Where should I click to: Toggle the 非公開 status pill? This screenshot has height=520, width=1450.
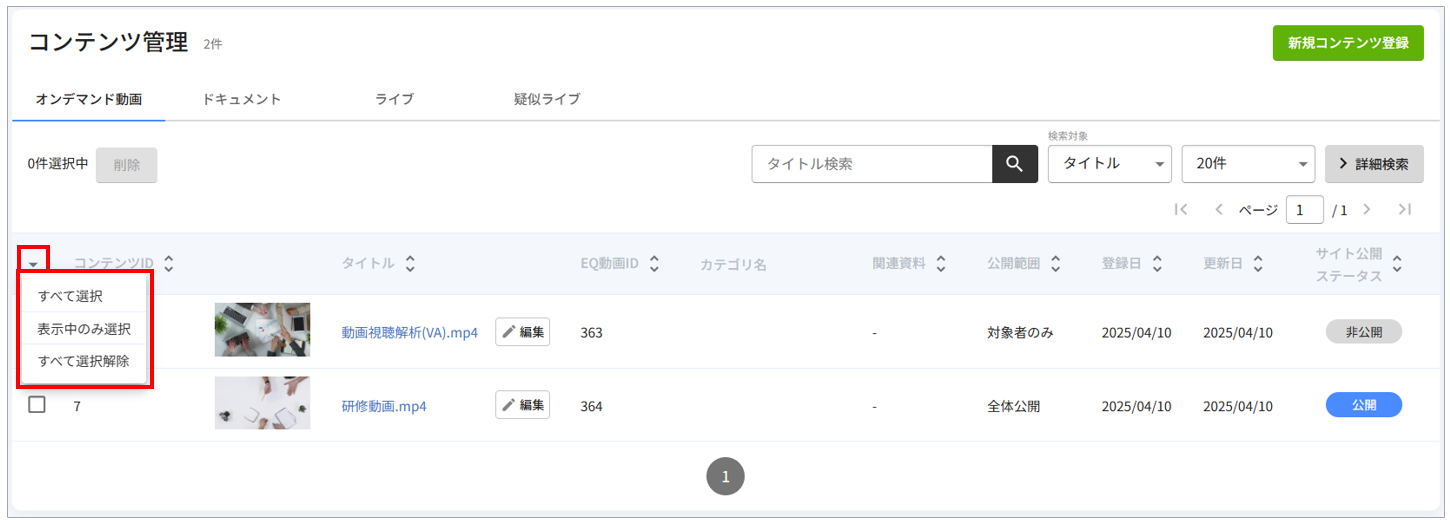point(1364,332)
